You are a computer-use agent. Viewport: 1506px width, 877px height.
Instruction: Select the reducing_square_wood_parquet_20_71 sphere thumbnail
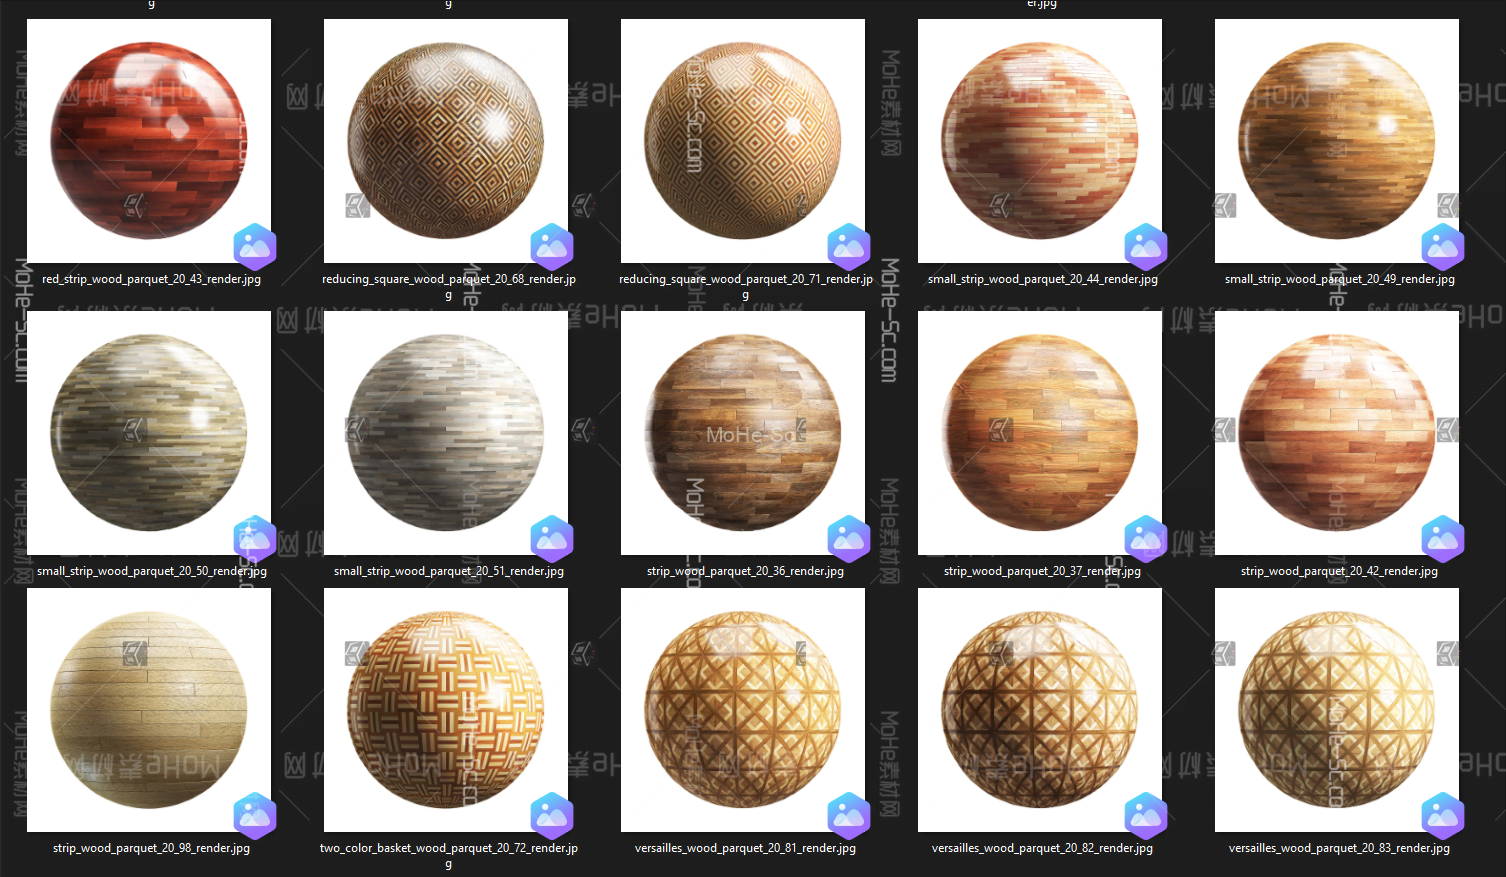coord(743,141)
